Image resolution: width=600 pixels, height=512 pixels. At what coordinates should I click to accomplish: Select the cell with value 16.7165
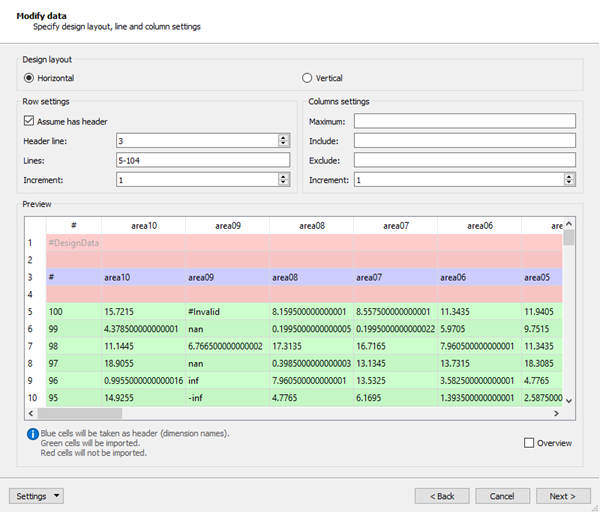tap(396, 346)
